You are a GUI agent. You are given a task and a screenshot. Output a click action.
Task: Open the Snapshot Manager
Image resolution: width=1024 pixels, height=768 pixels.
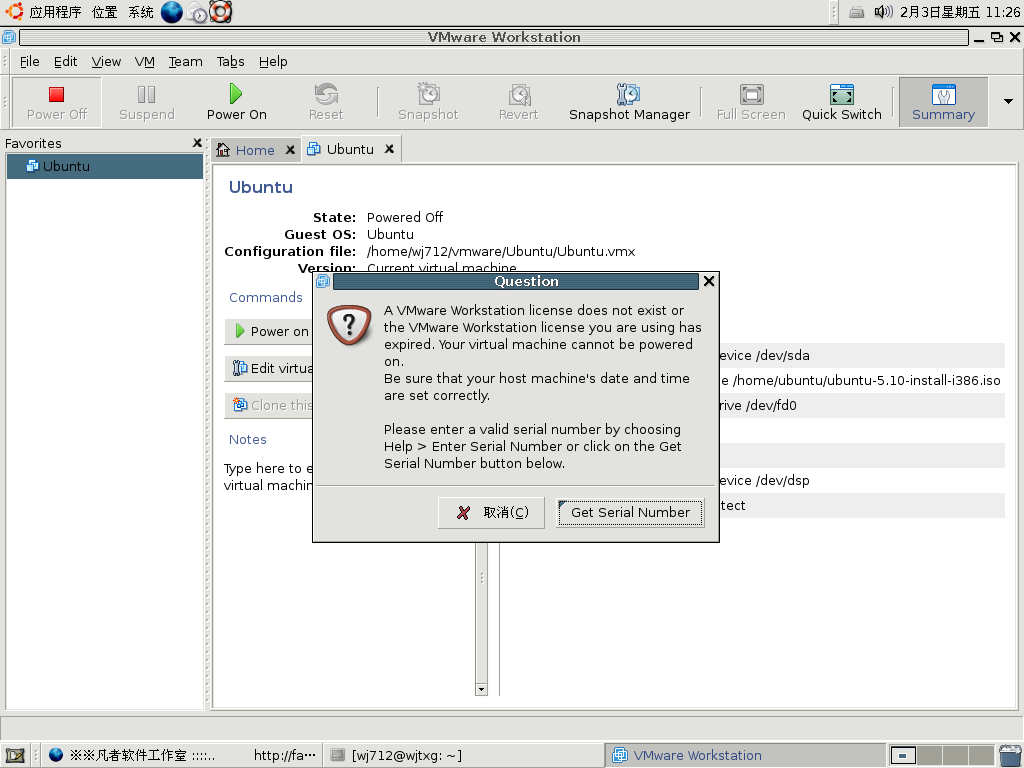tap(629, 102)
